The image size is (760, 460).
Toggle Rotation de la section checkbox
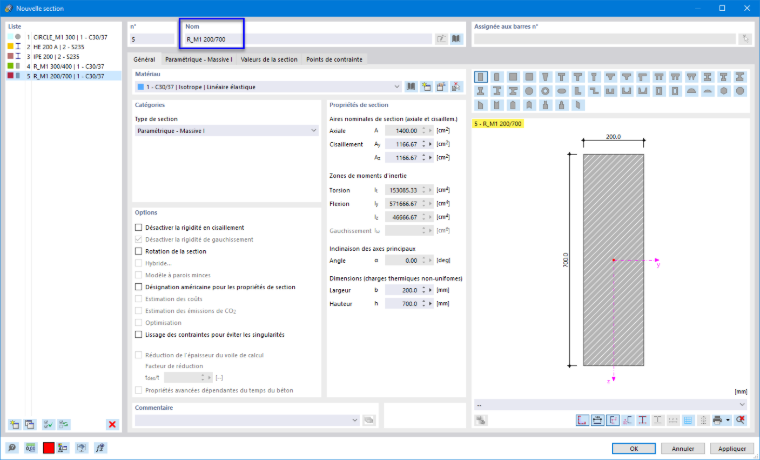coord(139,251)
